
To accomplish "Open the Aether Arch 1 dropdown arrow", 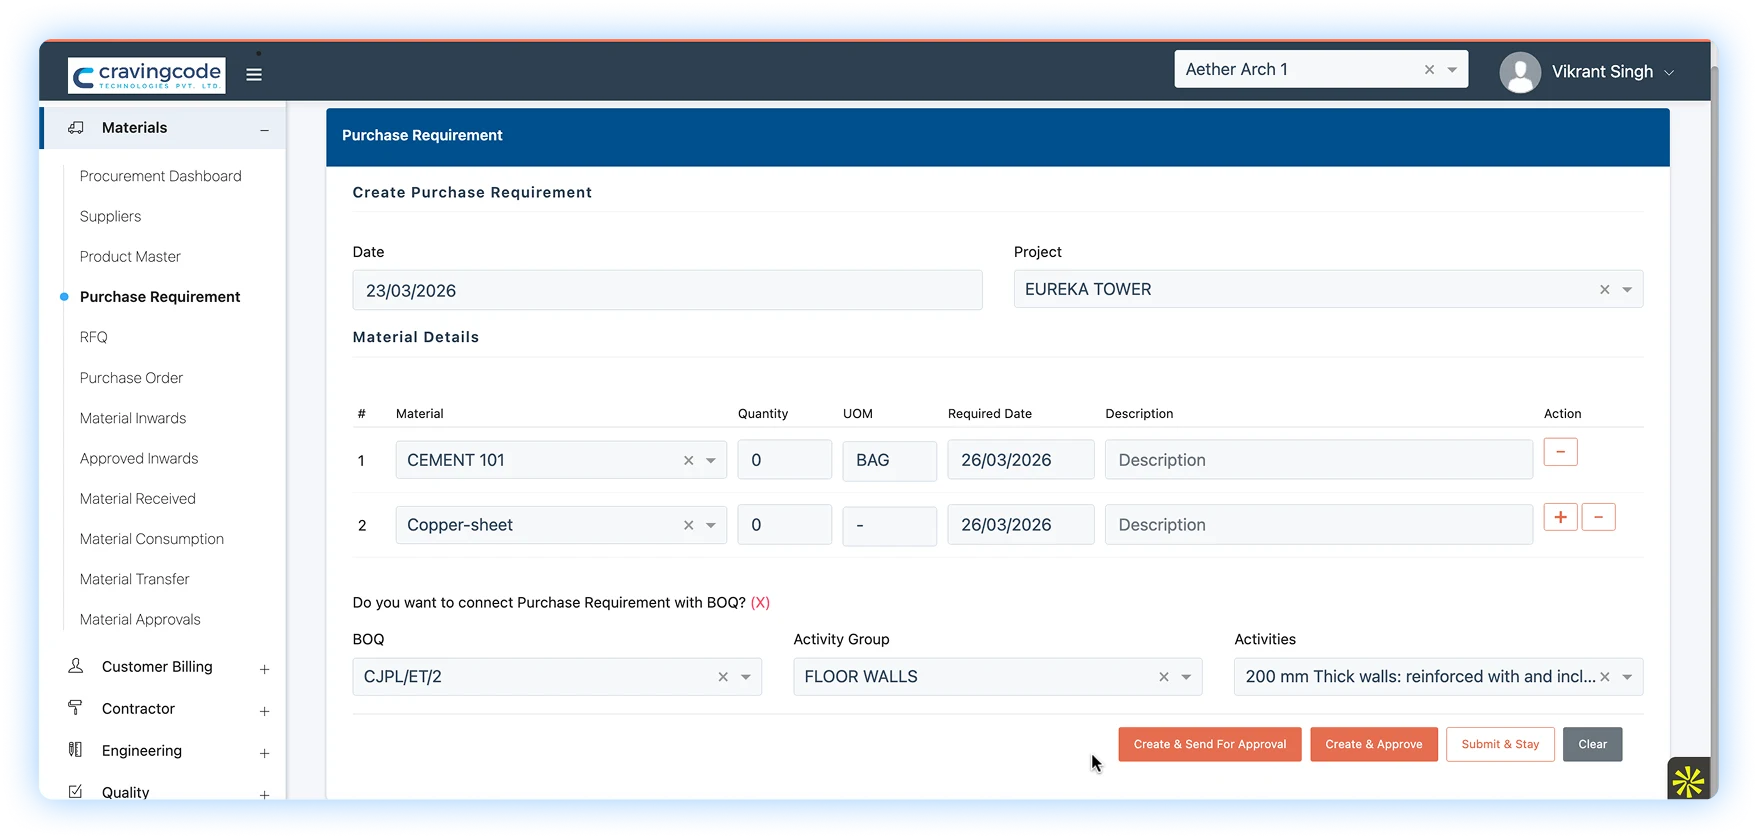I will 1452,70.
